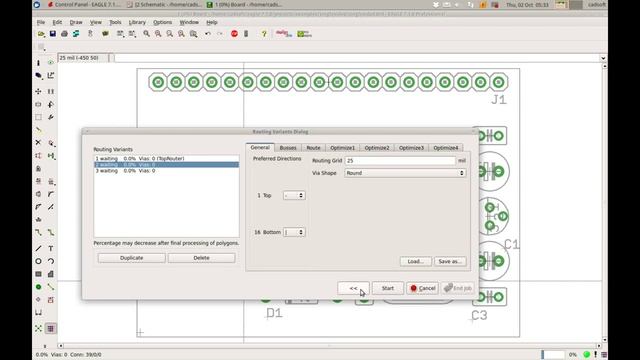Open the Library menu
The image size is (640, 360).
click(x=137, y=22)
